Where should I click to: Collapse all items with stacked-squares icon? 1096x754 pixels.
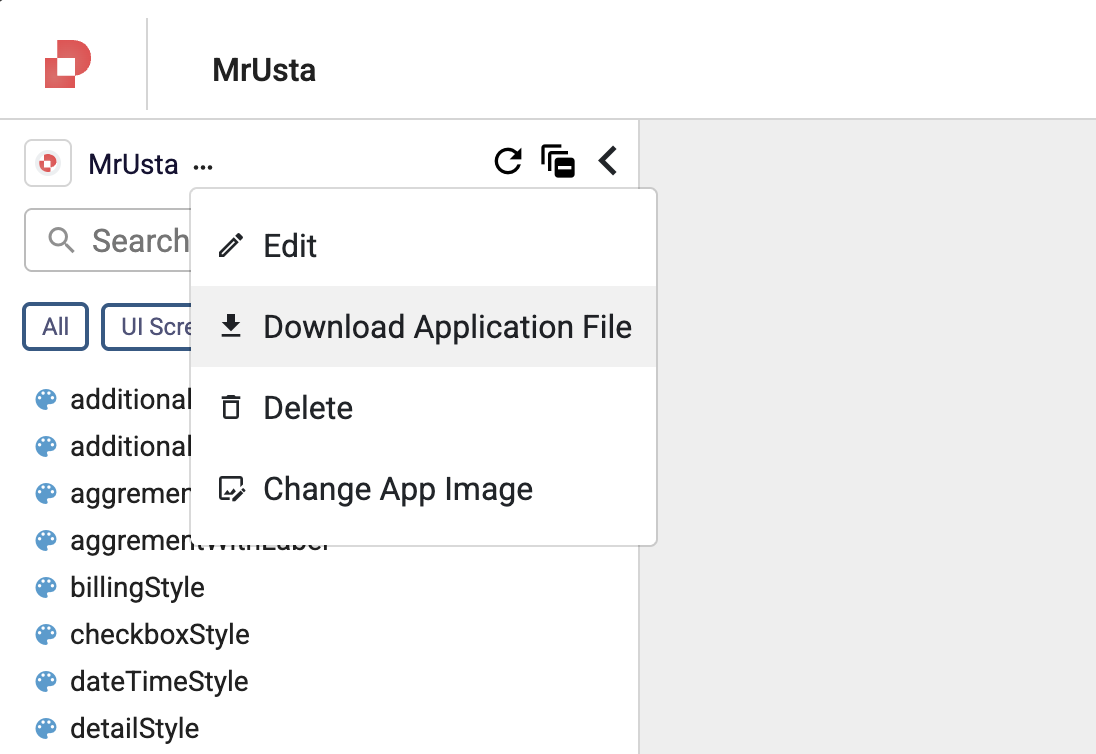[x=558, y=161]
